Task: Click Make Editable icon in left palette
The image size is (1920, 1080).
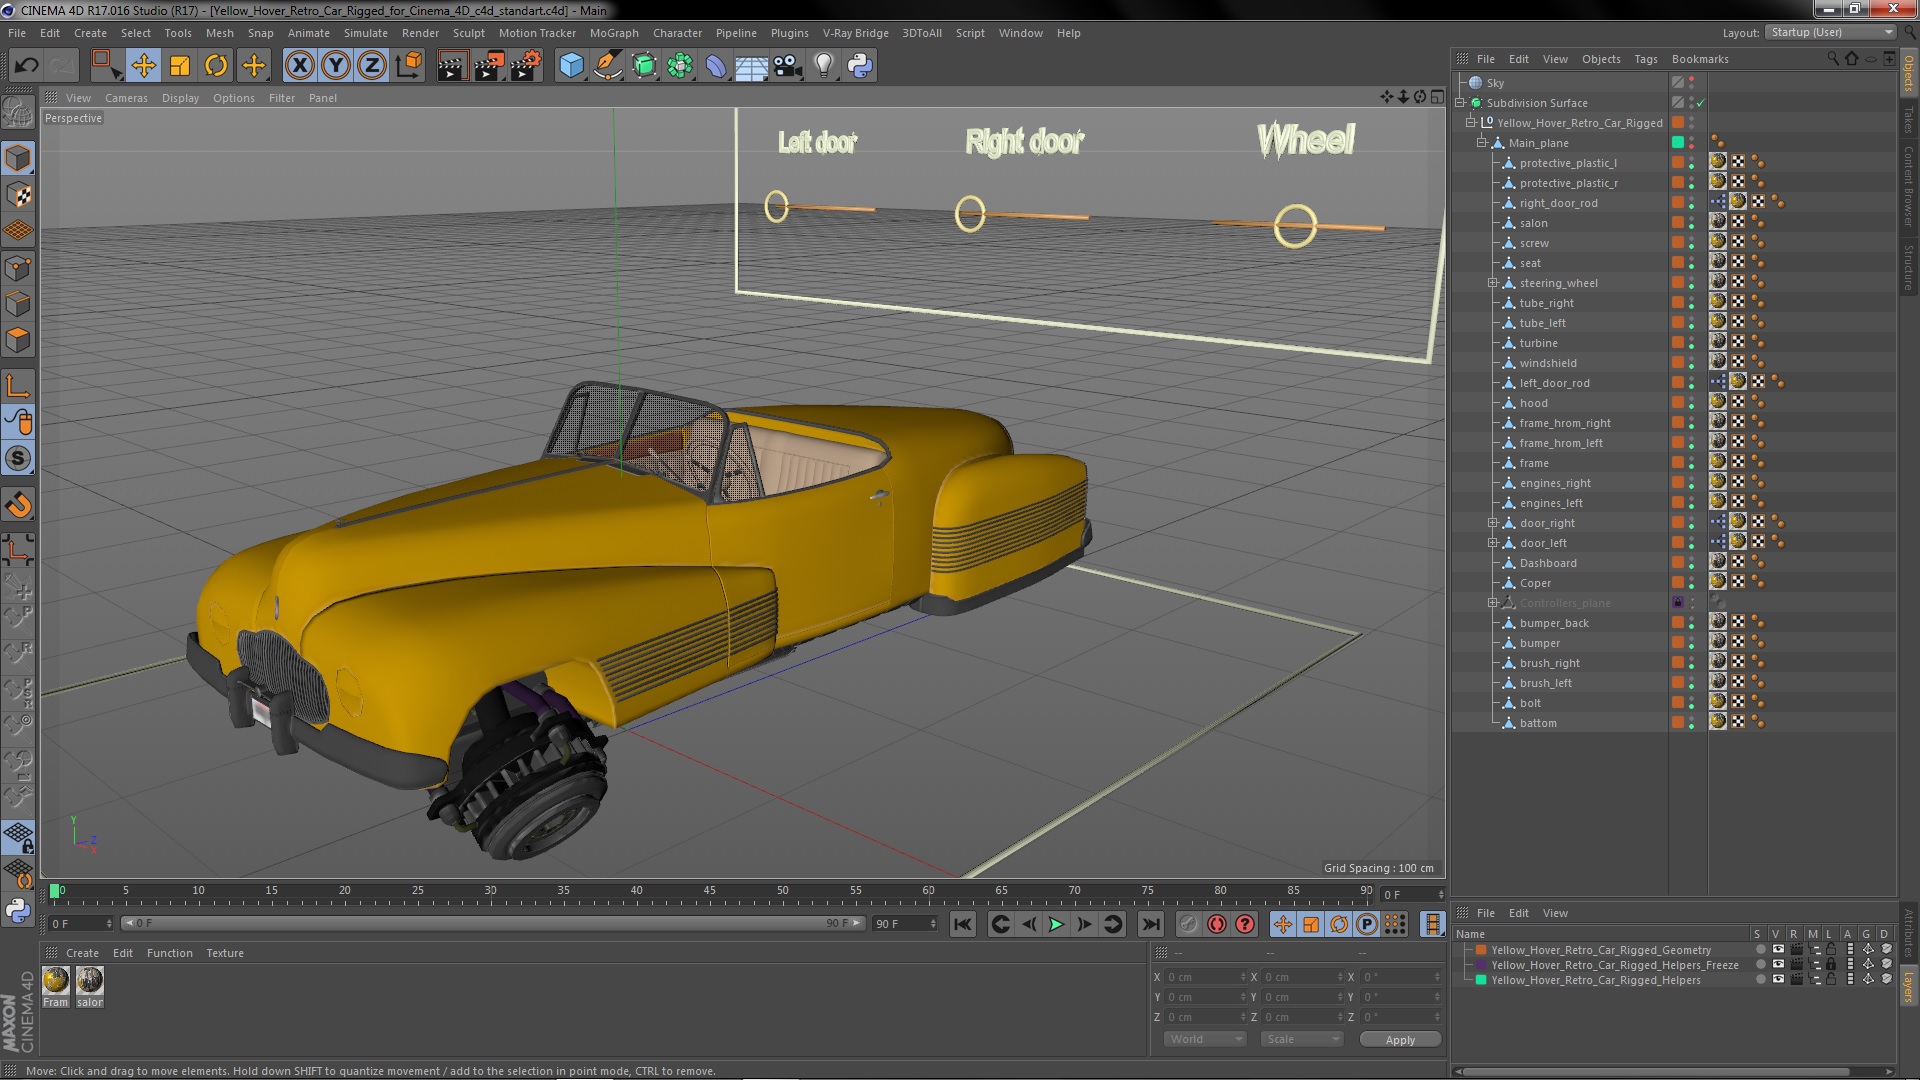Action: click(18, 112)
